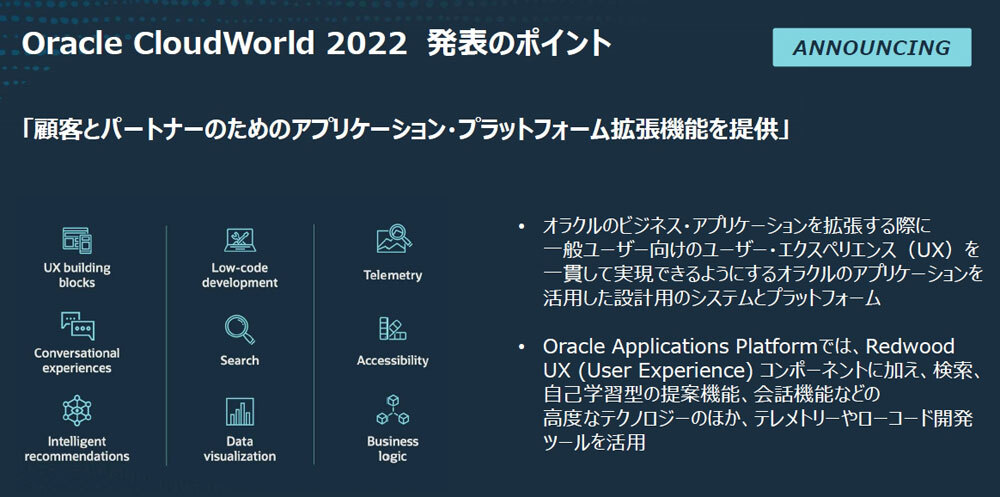
Task: Select the 'Business logic' label
Action: 393,449
